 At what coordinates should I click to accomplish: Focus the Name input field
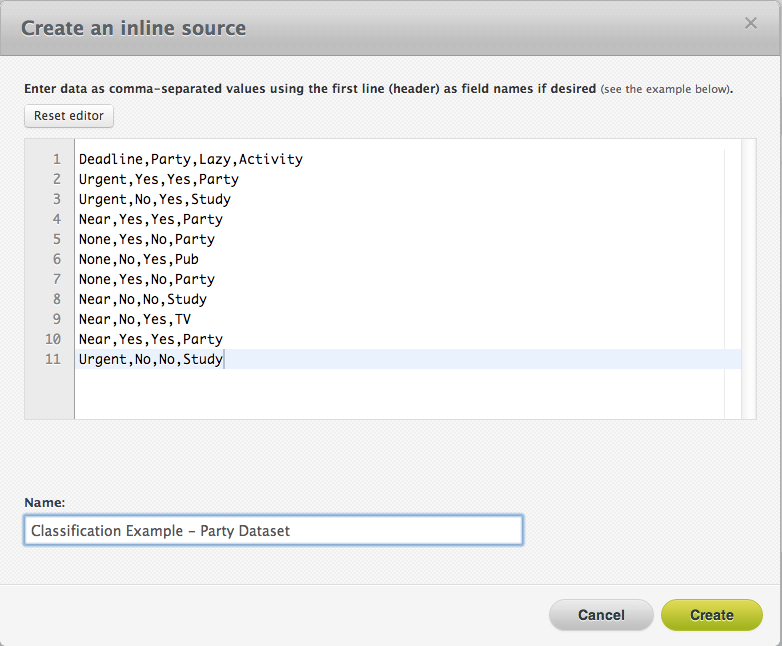(x=273, y=531)
